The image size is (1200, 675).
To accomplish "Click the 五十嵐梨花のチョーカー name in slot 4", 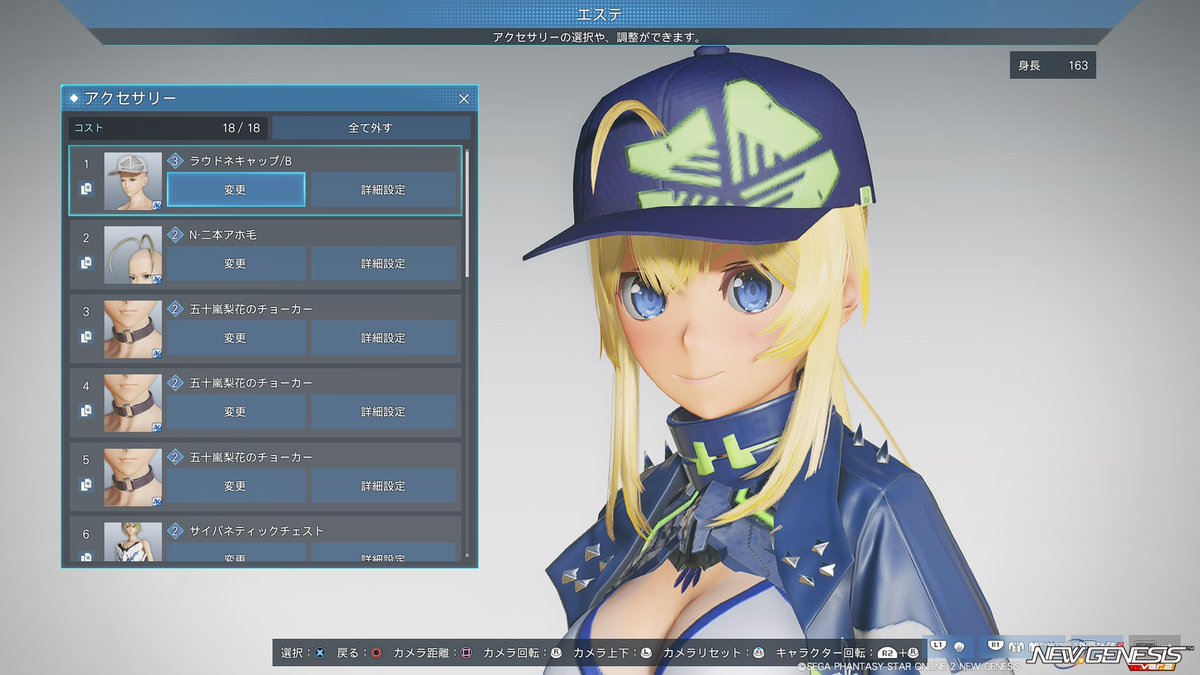I will coord(251,383).
